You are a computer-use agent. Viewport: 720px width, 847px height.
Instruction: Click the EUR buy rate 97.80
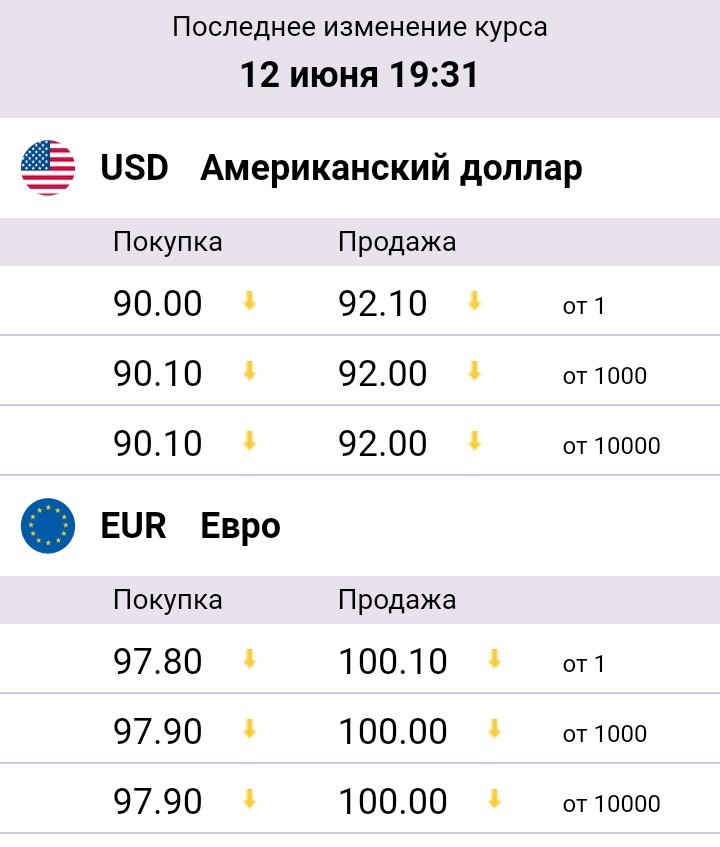tap(158, 661)
